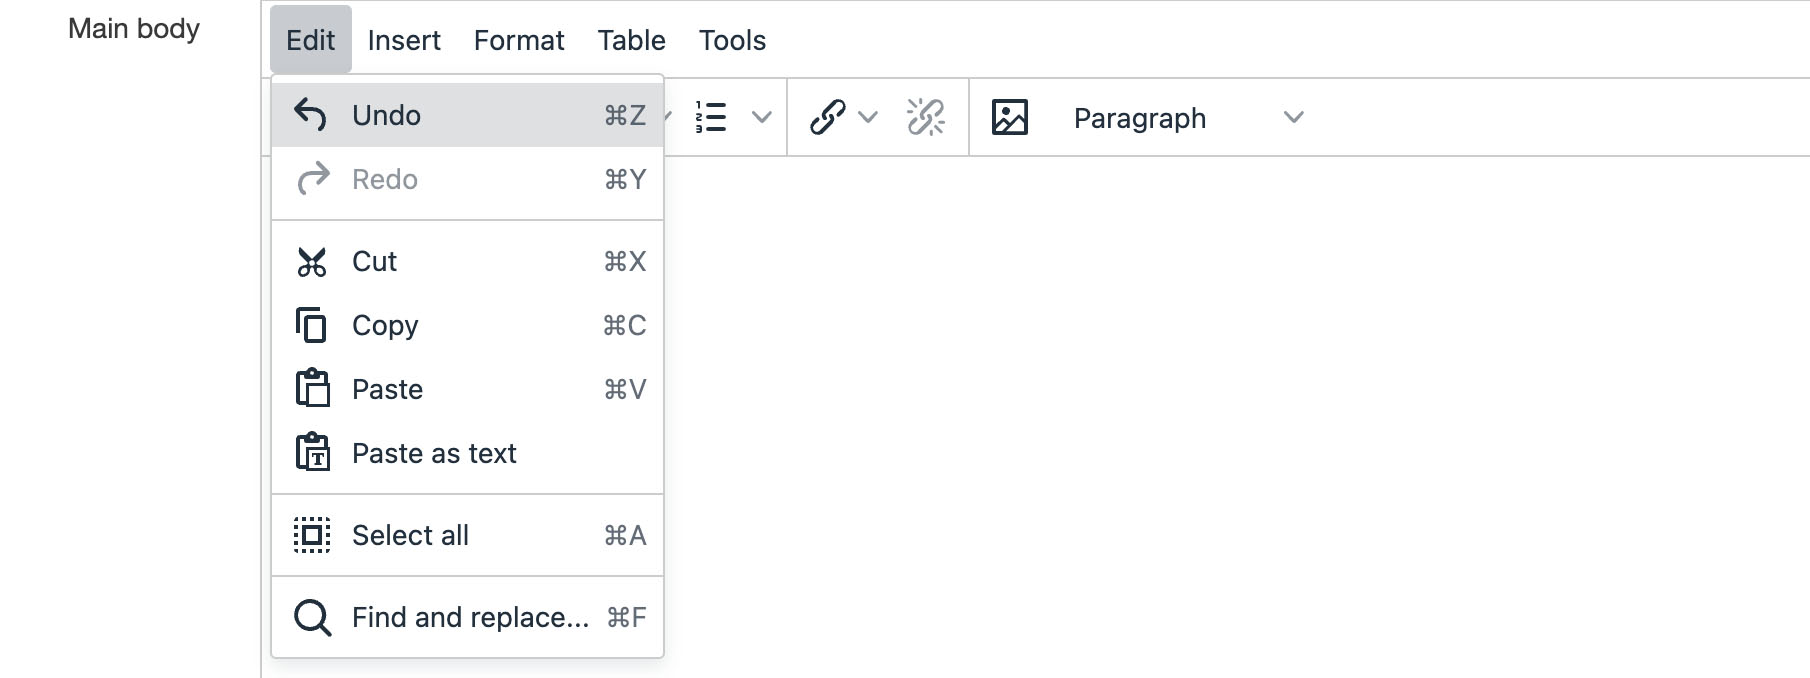
Task: Open the Format menu
Action: (519, 40)
